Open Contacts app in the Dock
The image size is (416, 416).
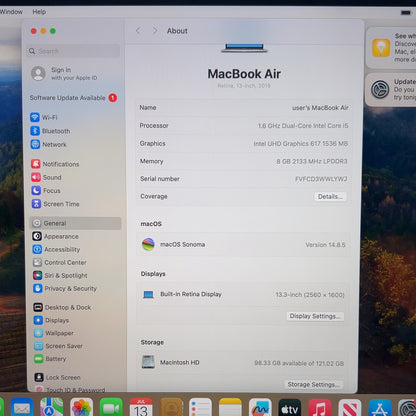(171, 407)
